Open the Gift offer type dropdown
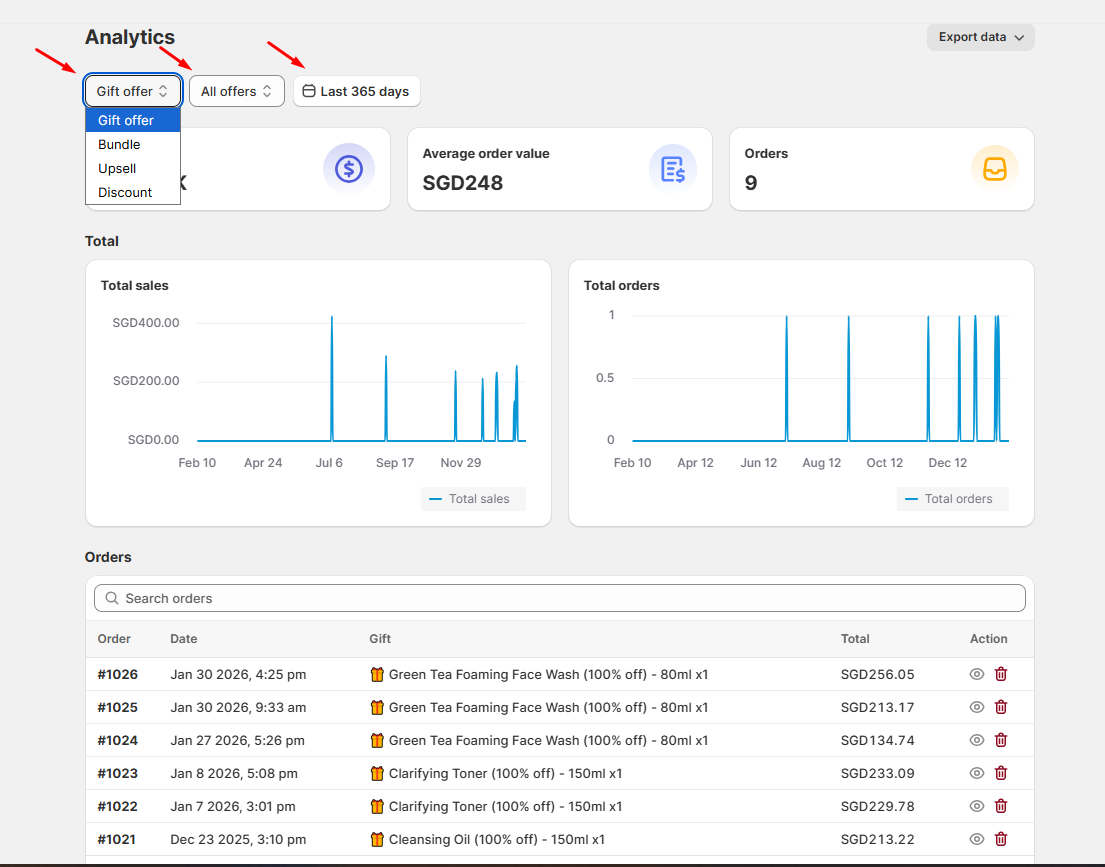1105x867 pixels. pyautogui.click(x=132, y=91)
